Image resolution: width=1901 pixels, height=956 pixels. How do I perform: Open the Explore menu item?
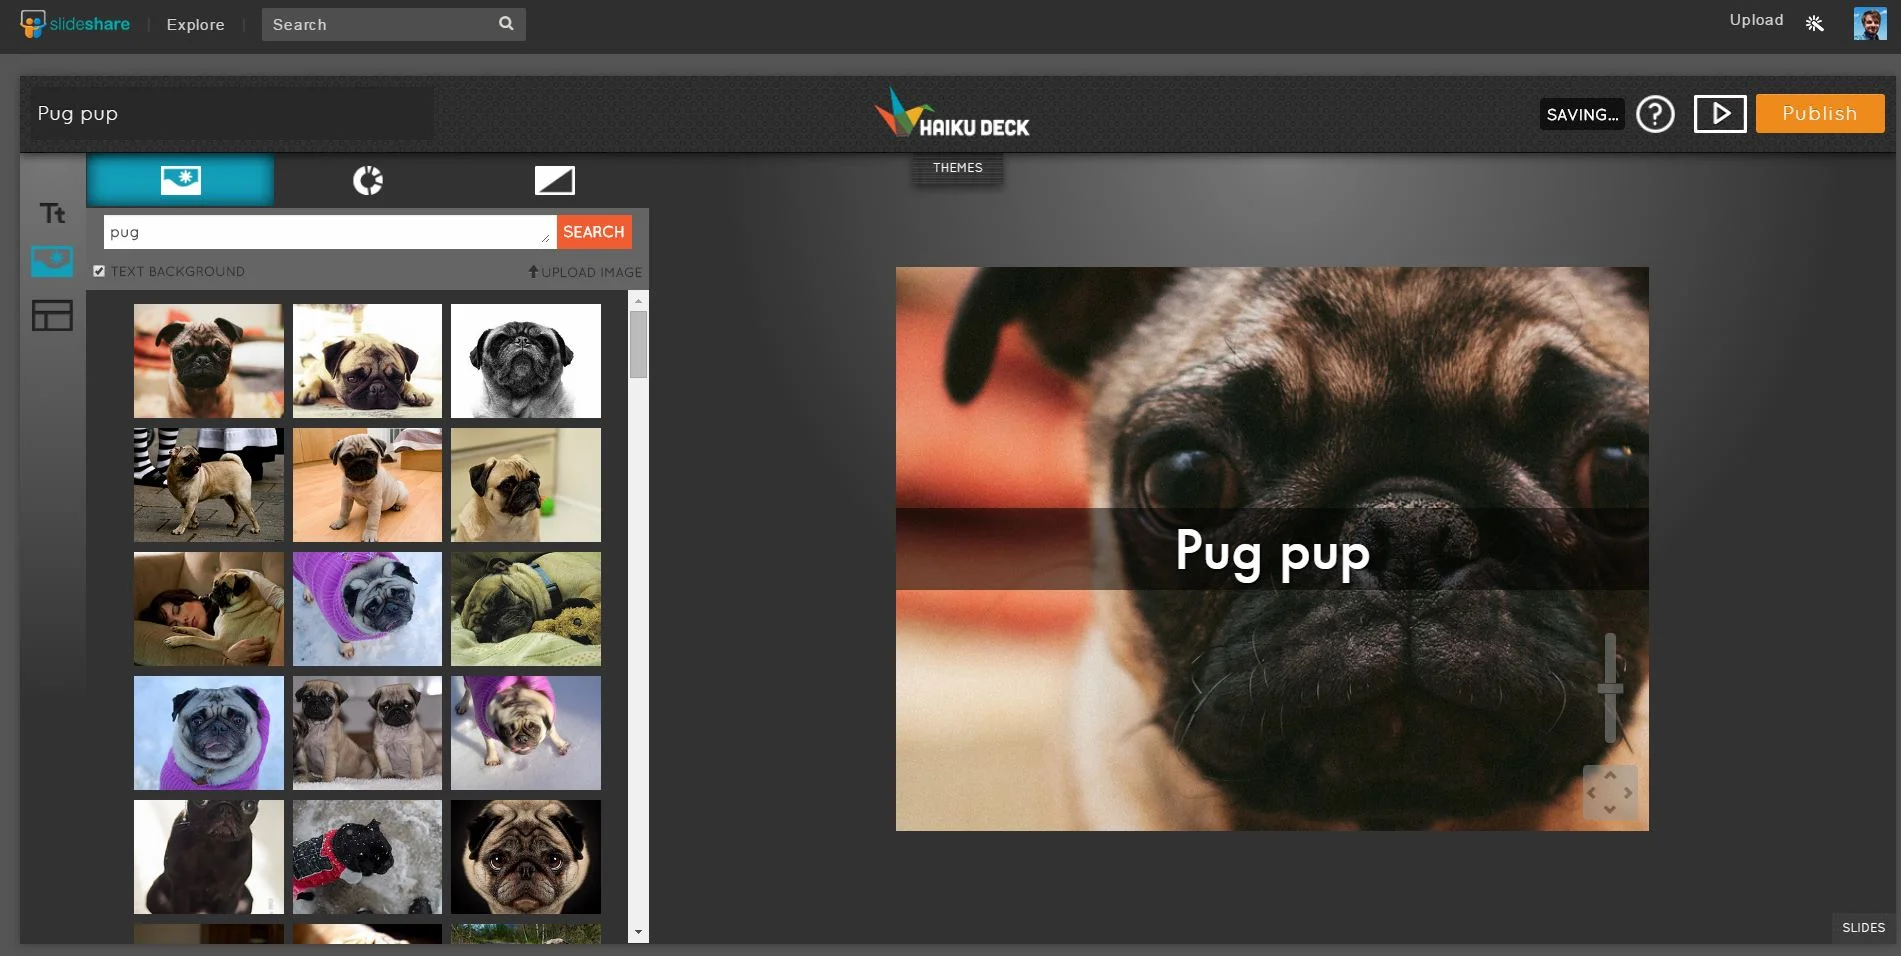195,24
